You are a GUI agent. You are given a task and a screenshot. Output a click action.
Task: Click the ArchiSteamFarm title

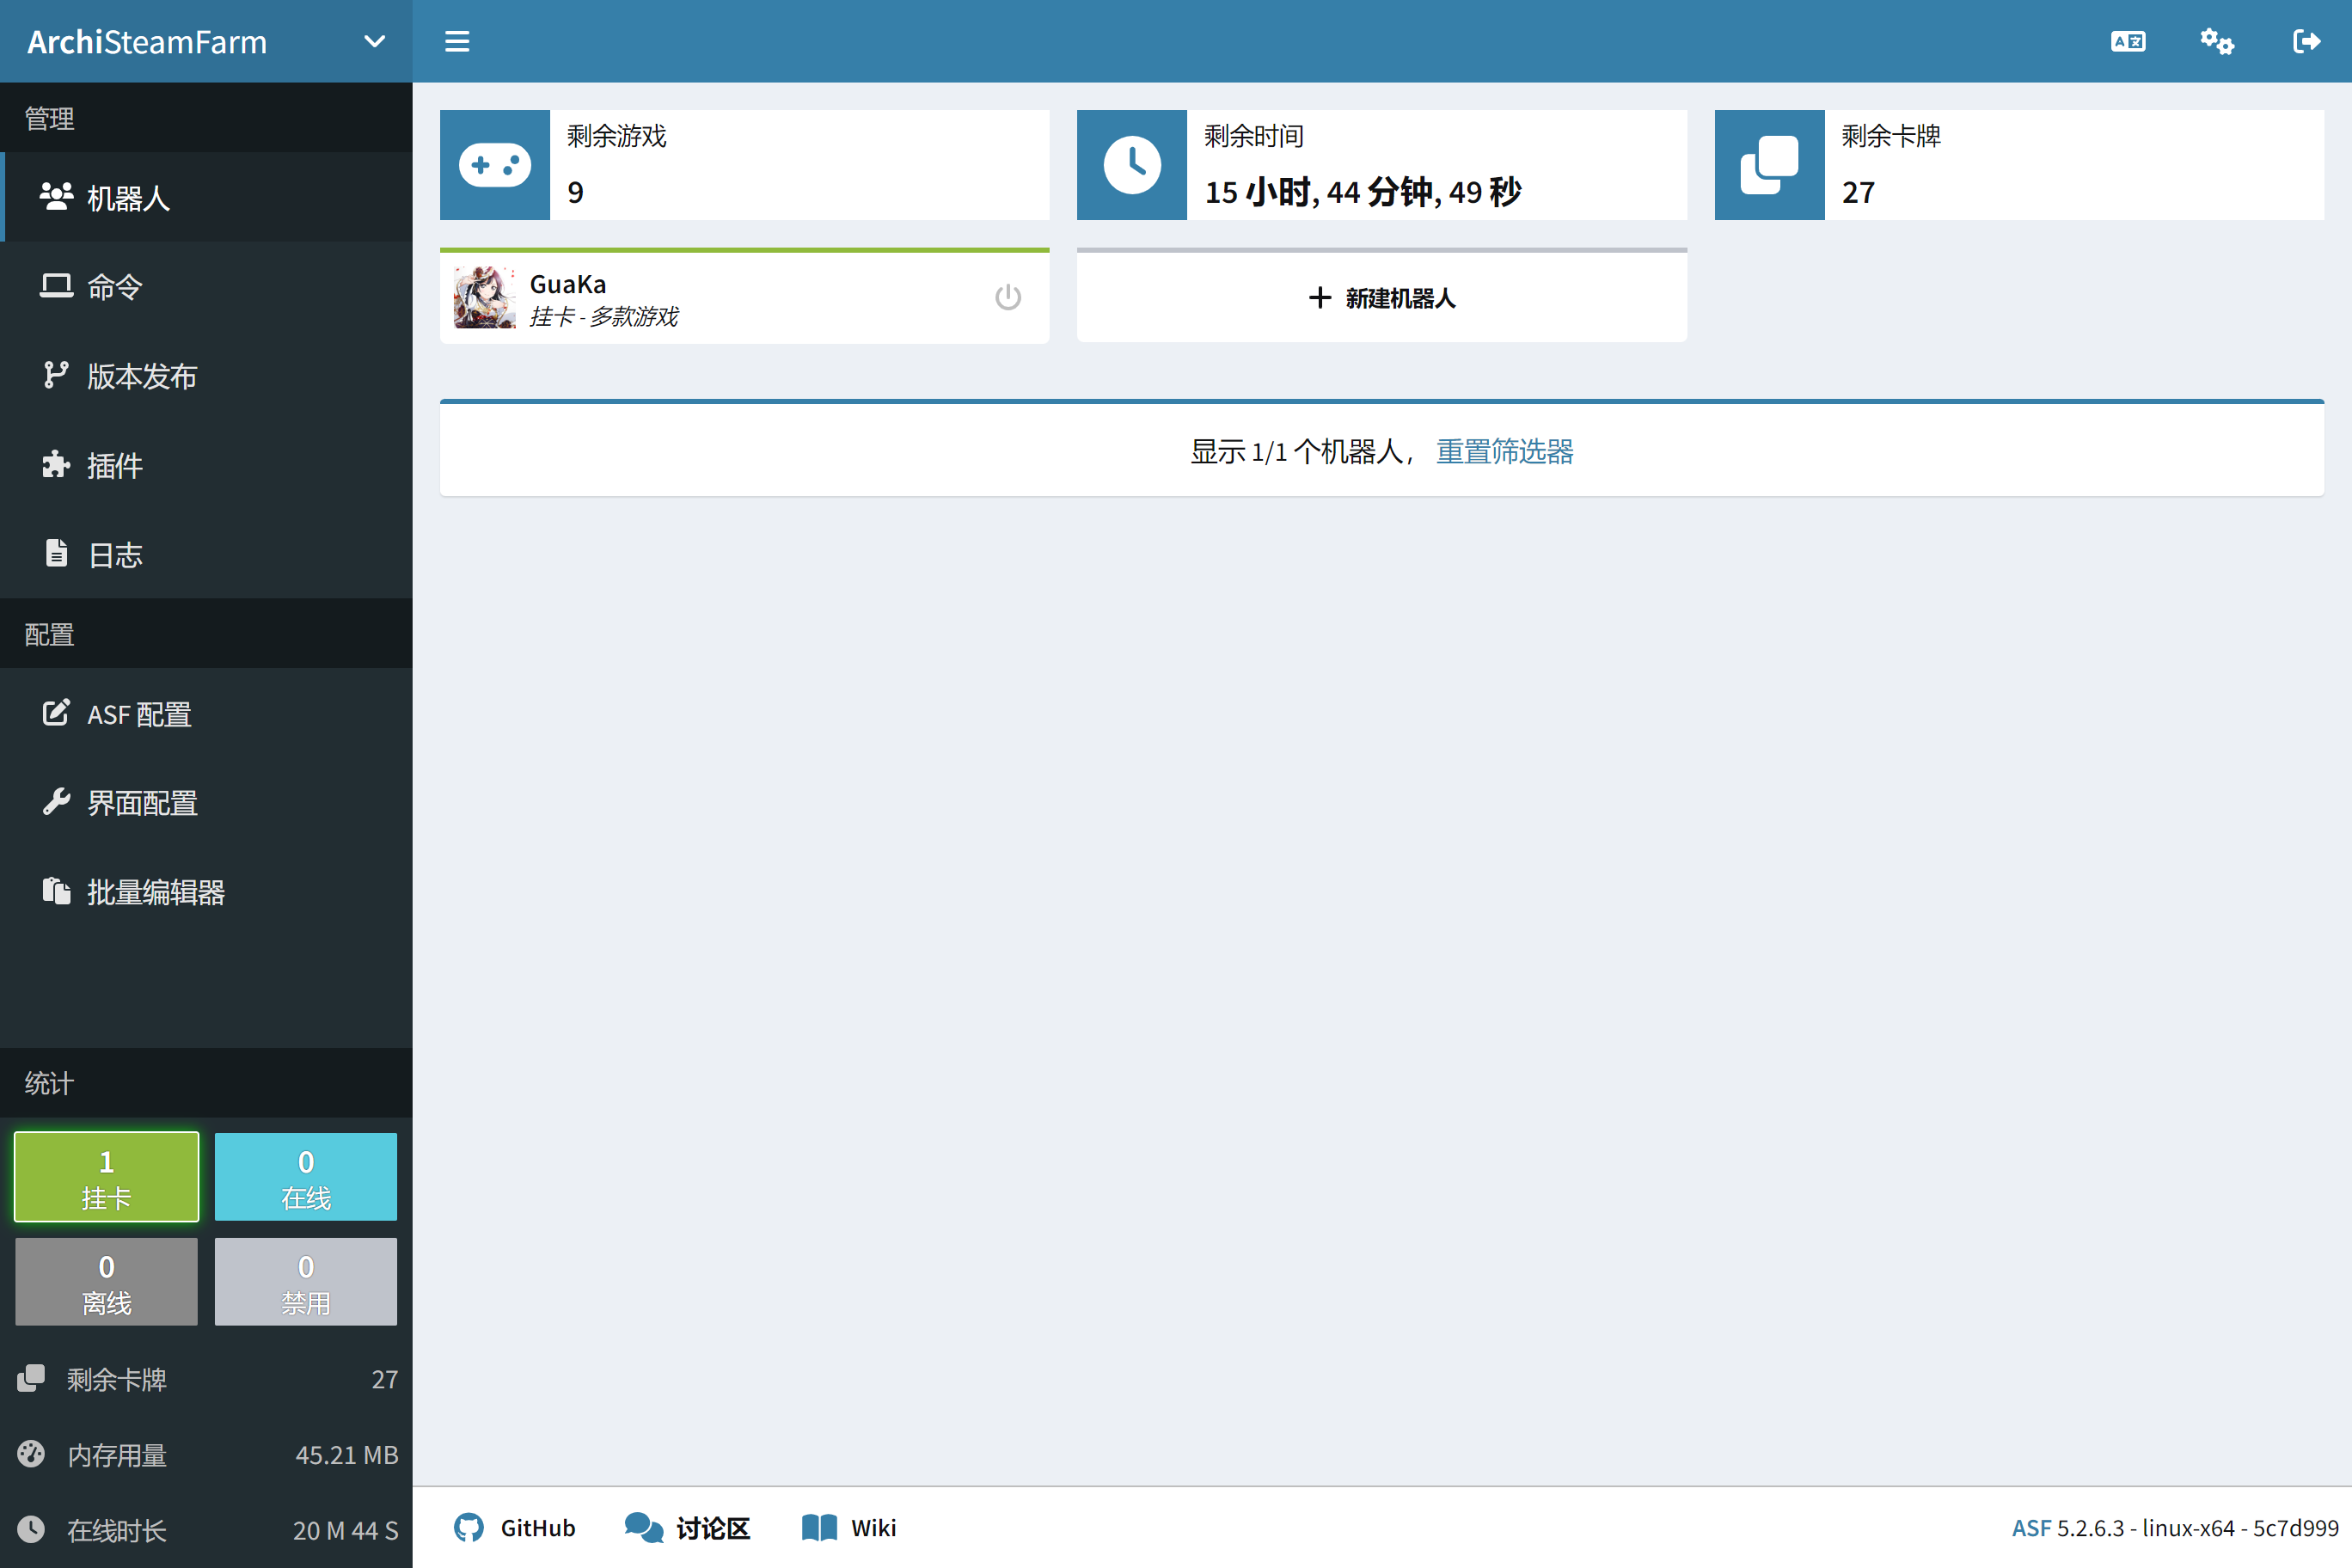(147, 42)
